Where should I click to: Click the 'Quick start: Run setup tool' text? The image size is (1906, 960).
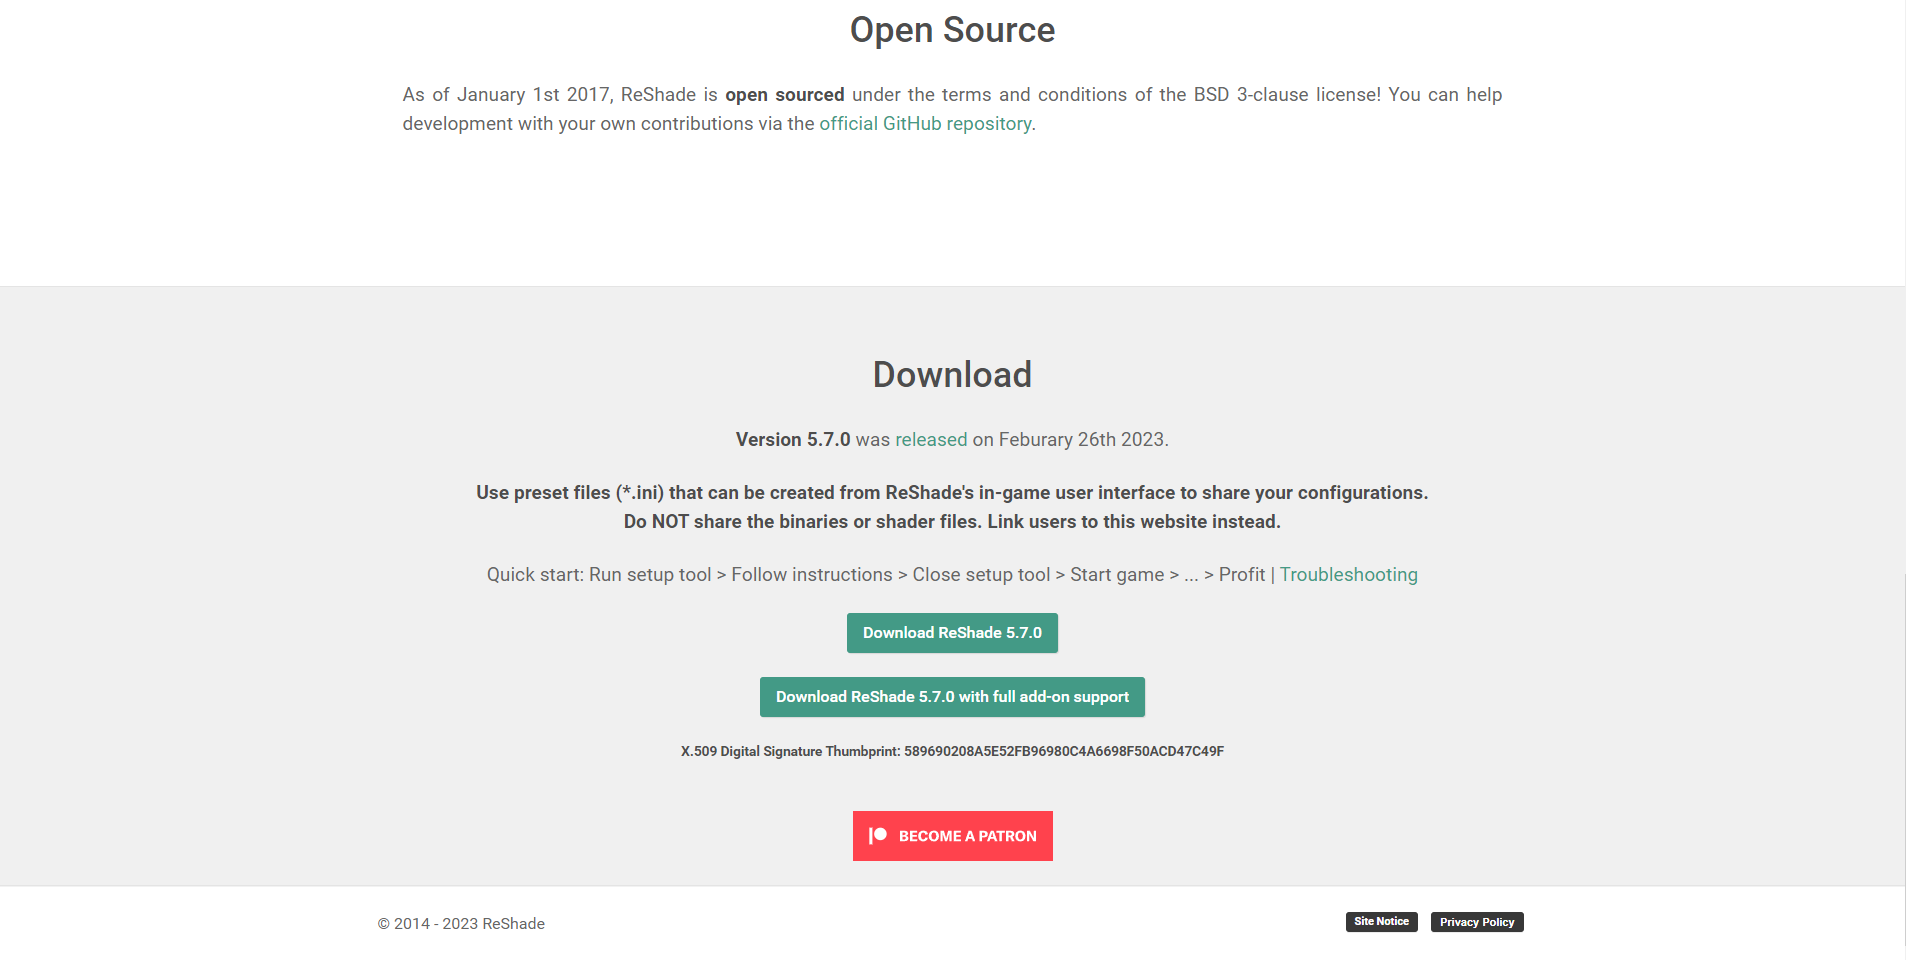[599, 574]
